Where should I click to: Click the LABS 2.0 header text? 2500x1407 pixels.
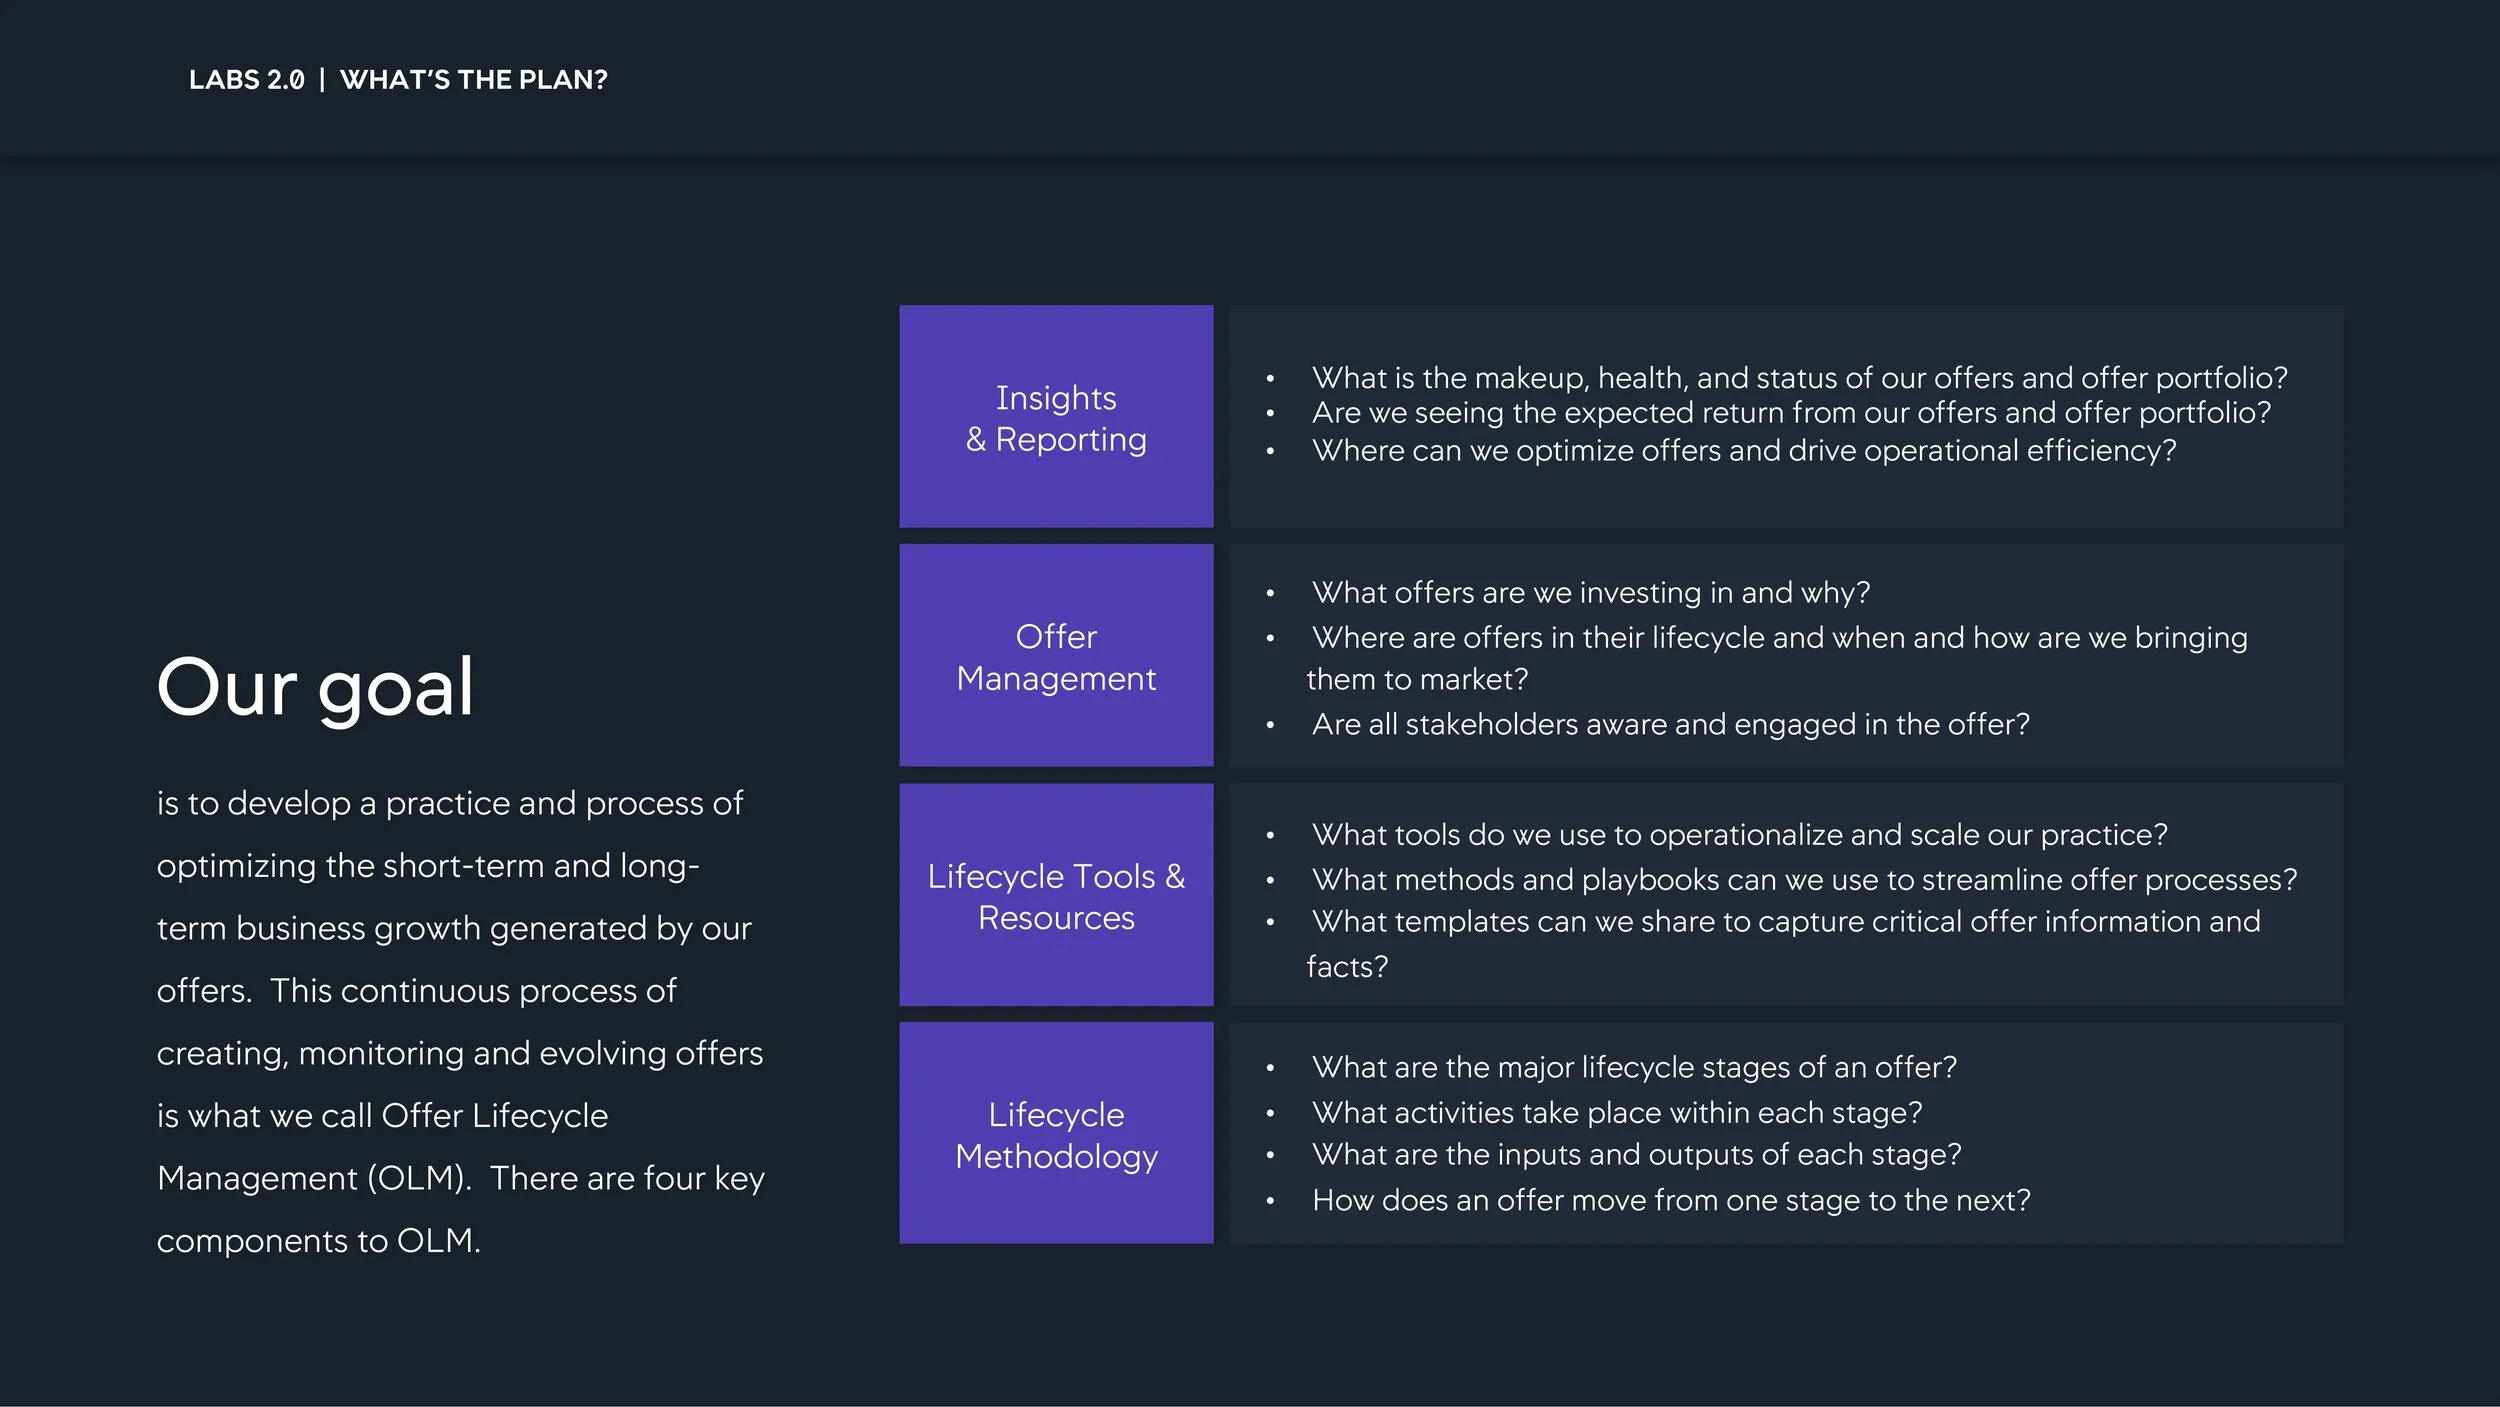click(x=246, y=80)
